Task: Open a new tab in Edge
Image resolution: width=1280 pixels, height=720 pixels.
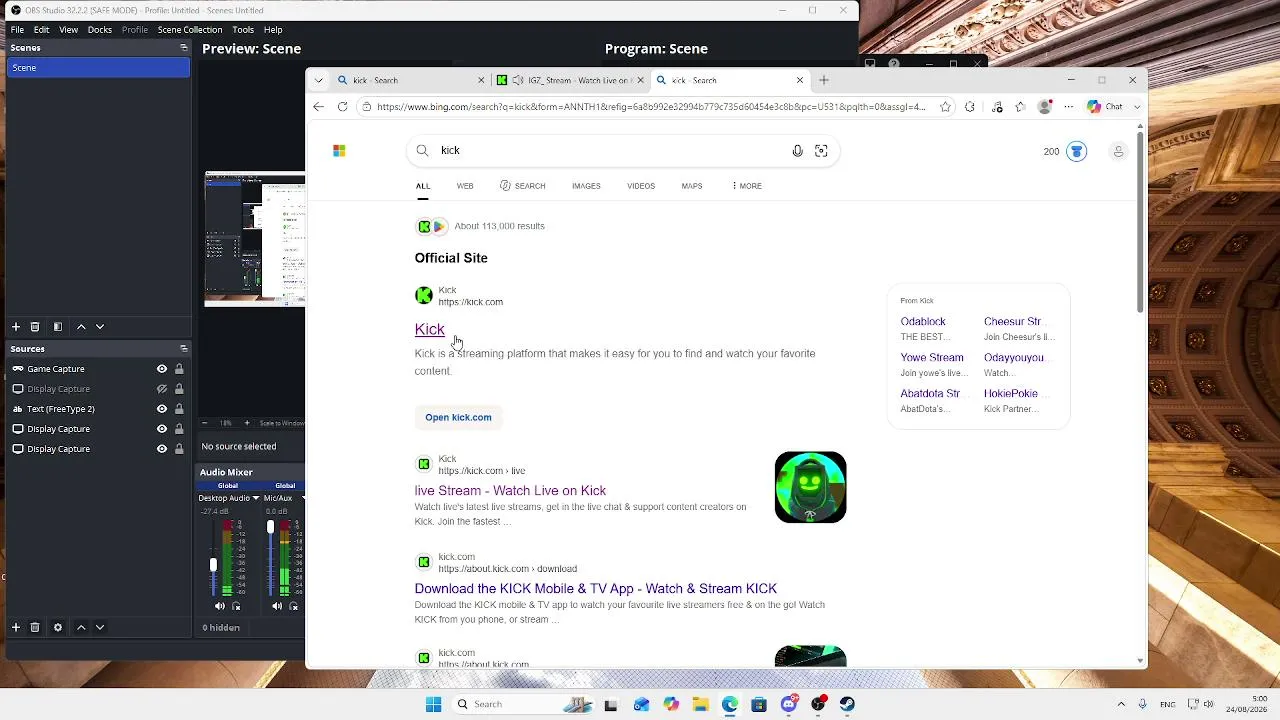Action: 824,80
